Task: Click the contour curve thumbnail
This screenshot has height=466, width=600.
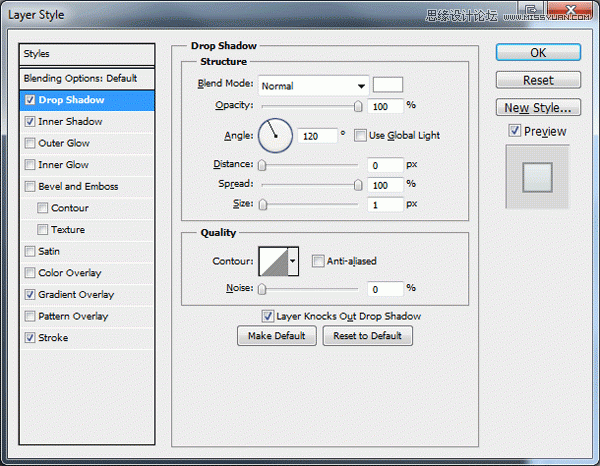Action: pyautogui.click(x=273, y=261)
